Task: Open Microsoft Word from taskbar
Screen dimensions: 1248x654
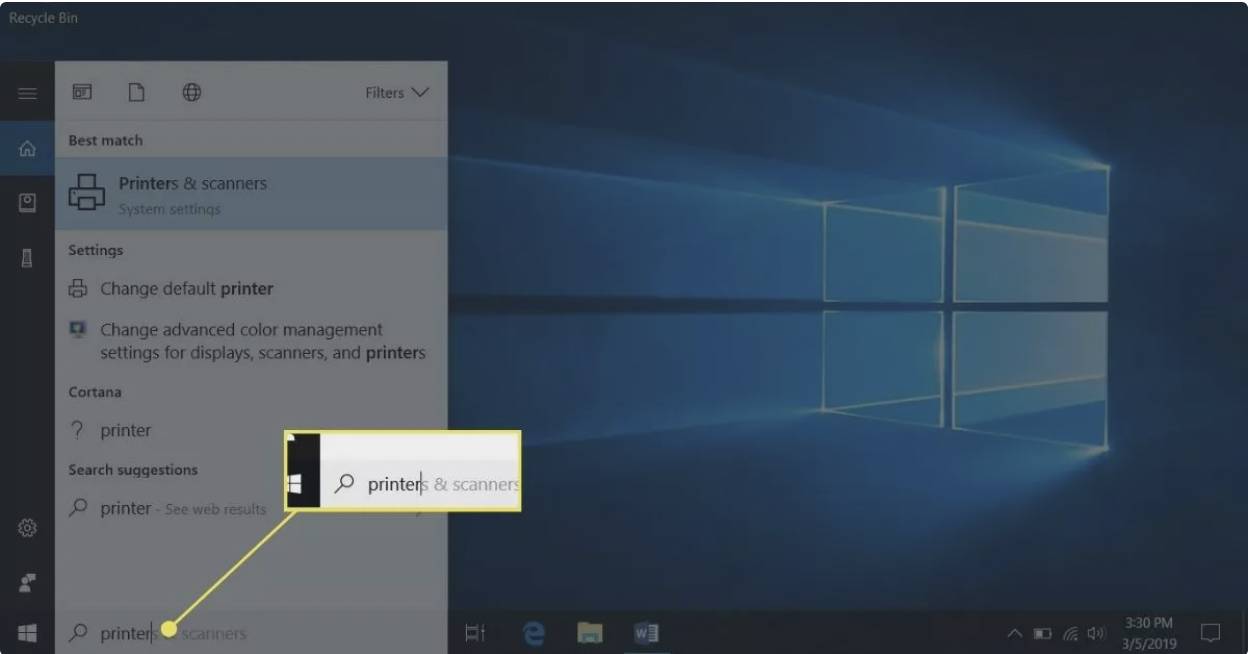Action: coord(646,632)
